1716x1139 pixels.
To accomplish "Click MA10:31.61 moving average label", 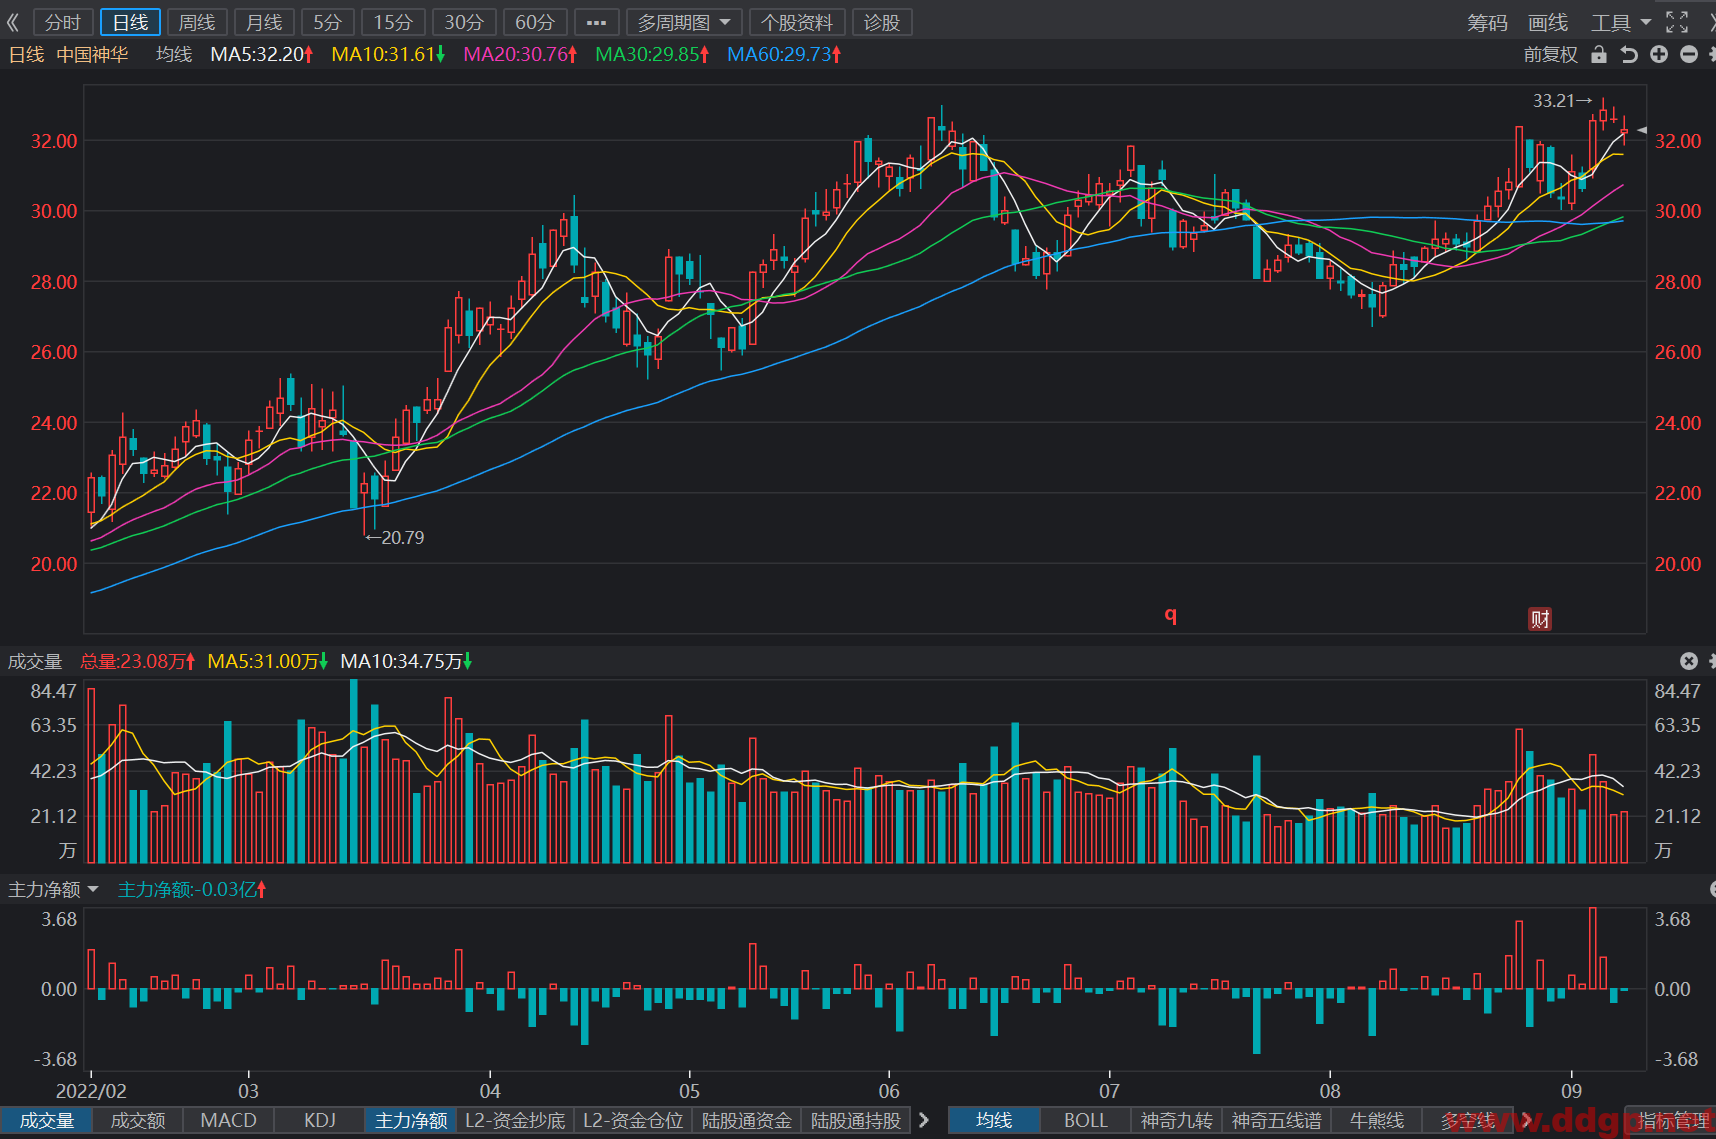I will tap(388, 54).
